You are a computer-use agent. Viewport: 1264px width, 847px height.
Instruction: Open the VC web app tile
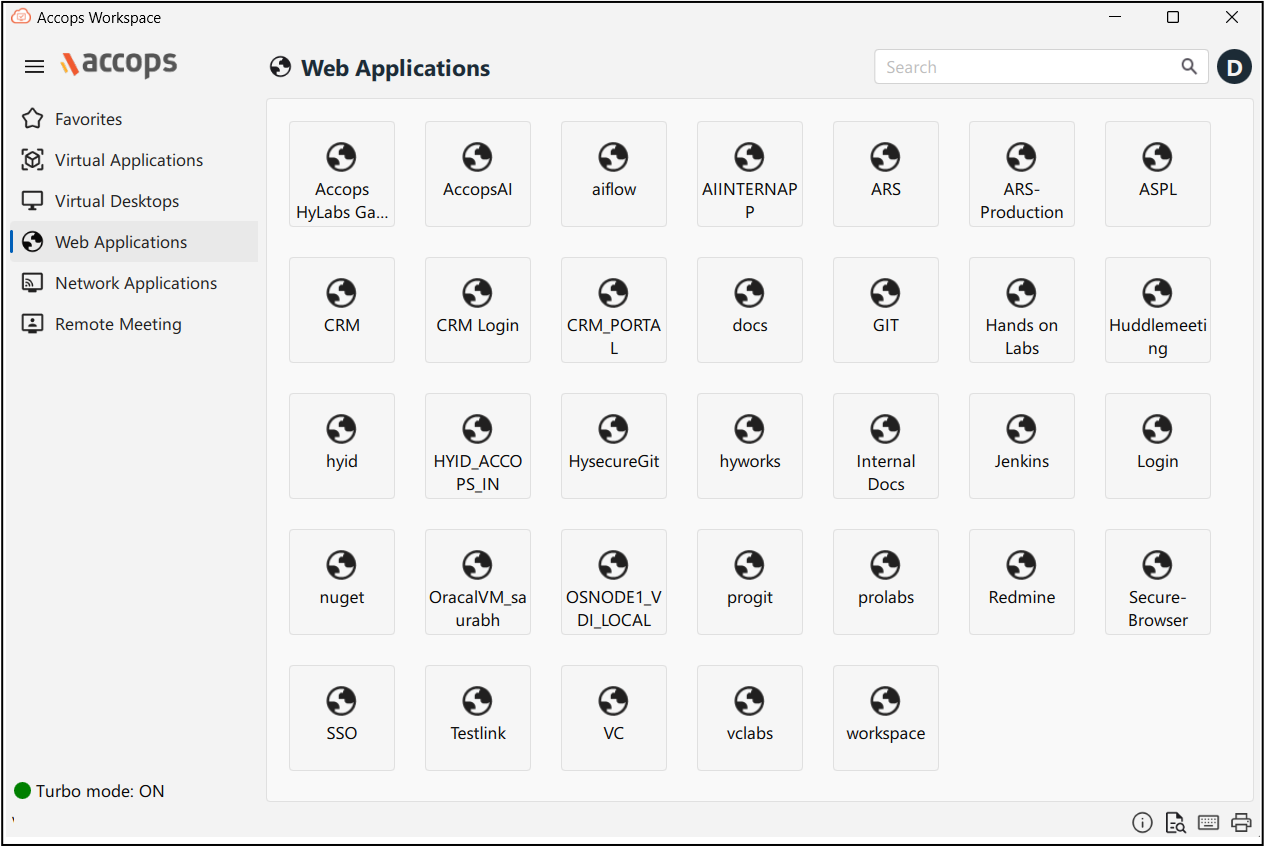pos(614,718)
